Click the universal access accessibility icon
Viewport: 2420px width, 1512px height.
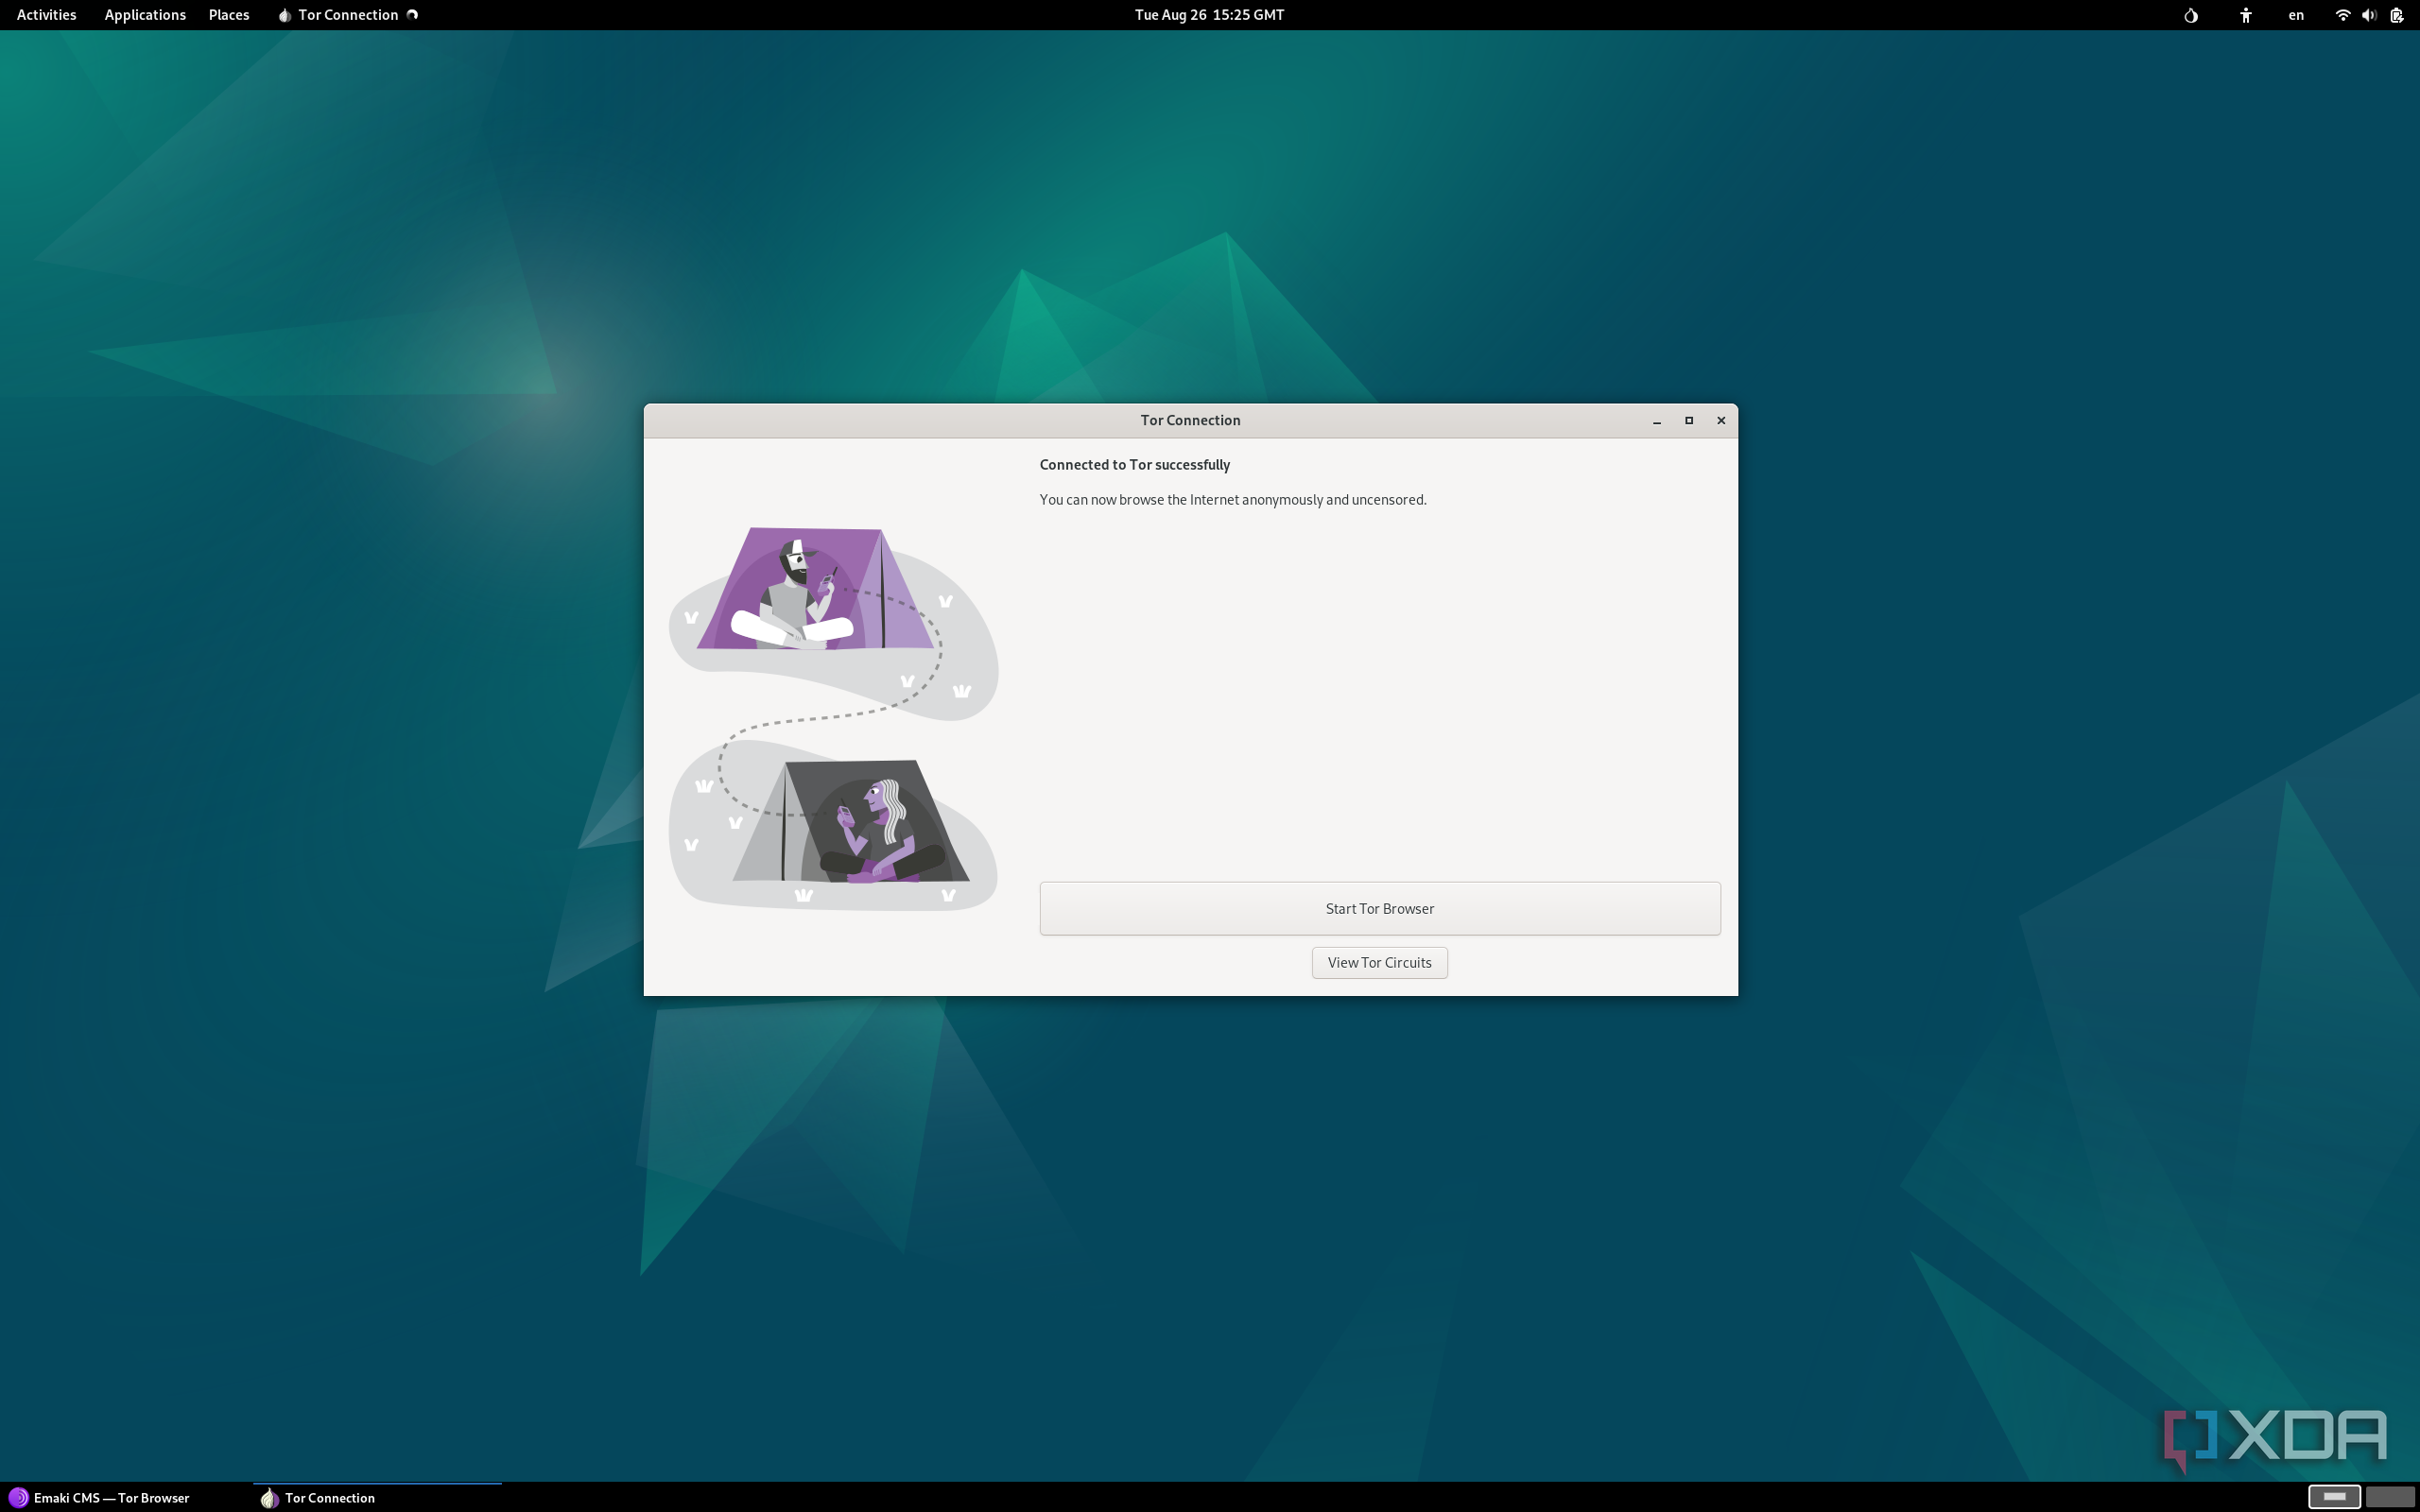click(x=2244, y=15)
